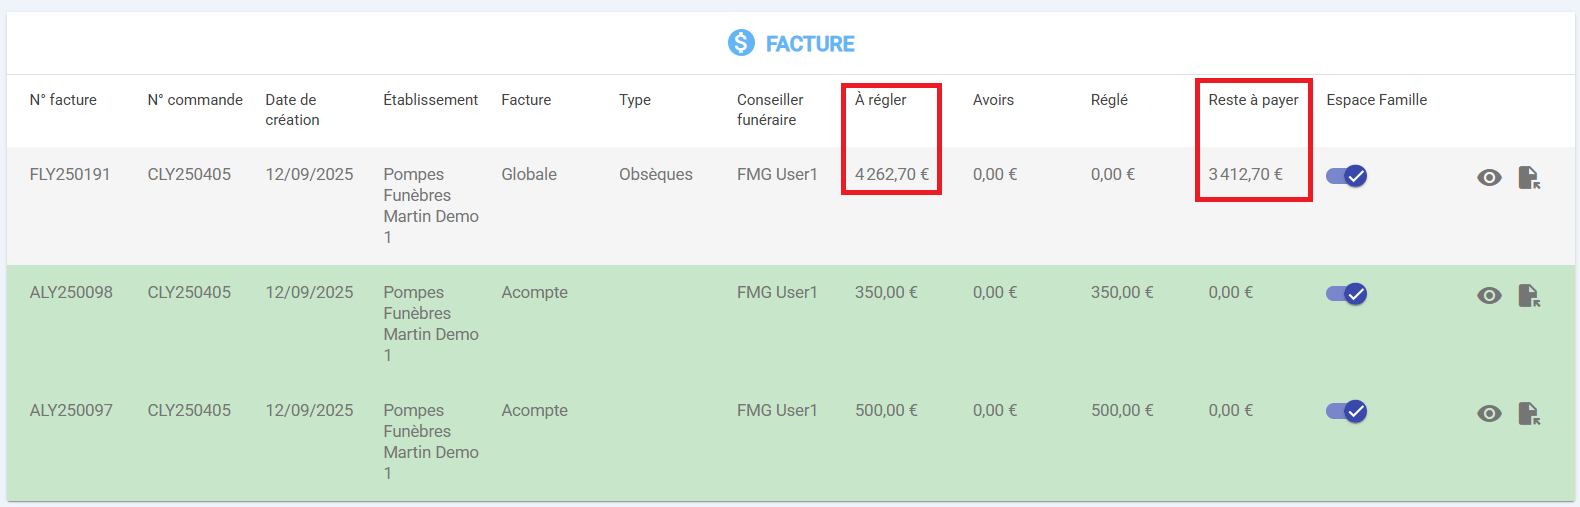
Task: Click the 4 262,70 € amount cell
Action: coord(891,174)
